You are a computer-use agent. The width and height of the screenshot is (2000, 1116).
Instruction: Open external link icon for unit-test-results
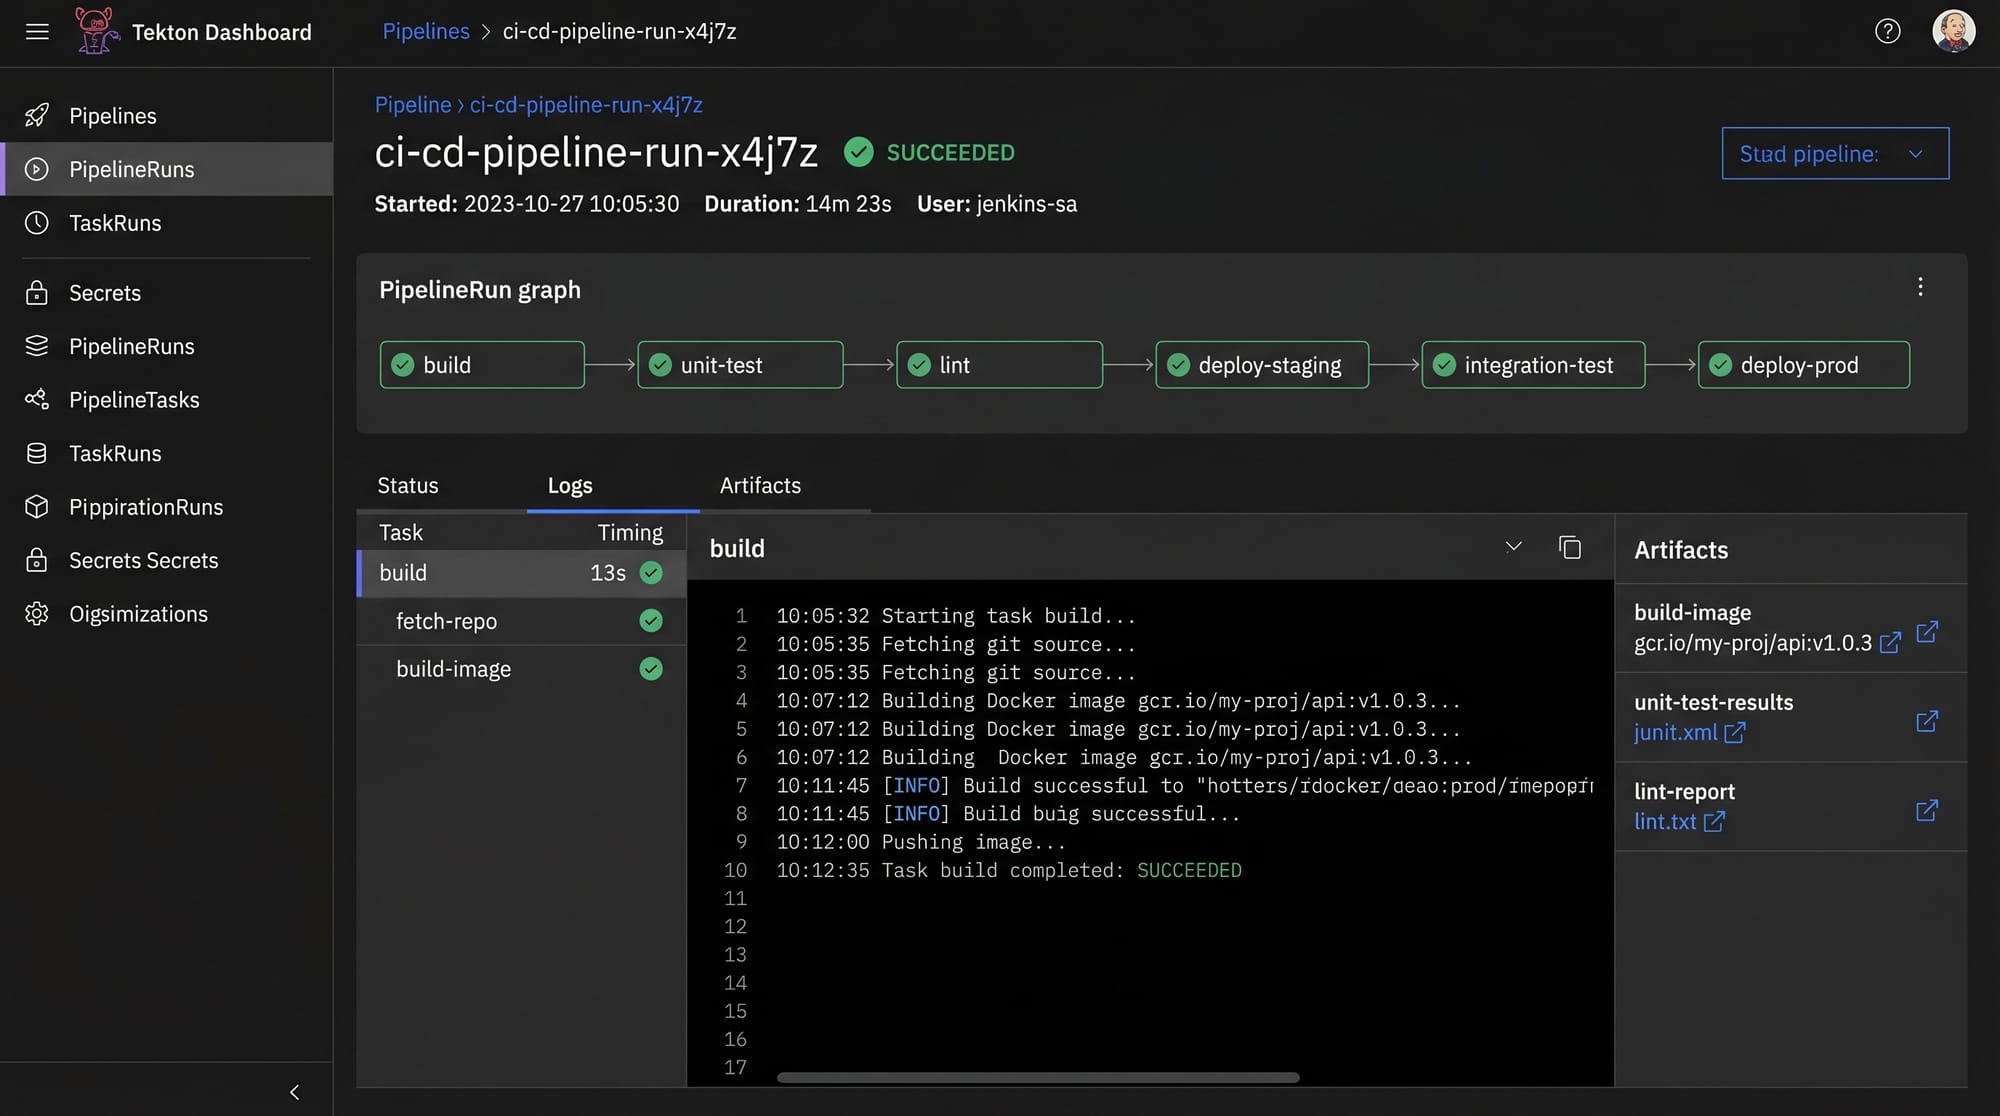pos(1926,721)
